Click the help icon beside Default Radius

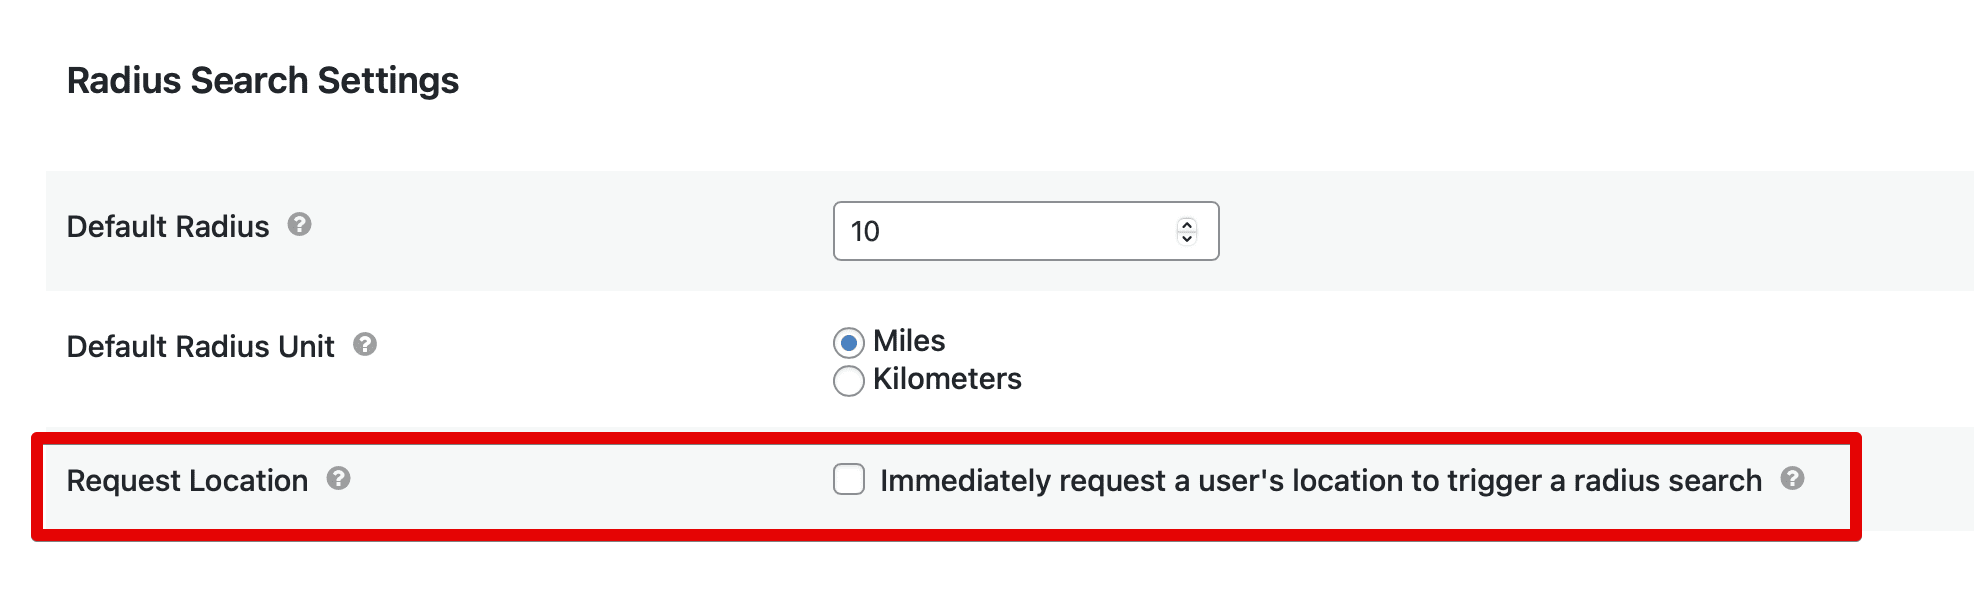pos(299,225)
